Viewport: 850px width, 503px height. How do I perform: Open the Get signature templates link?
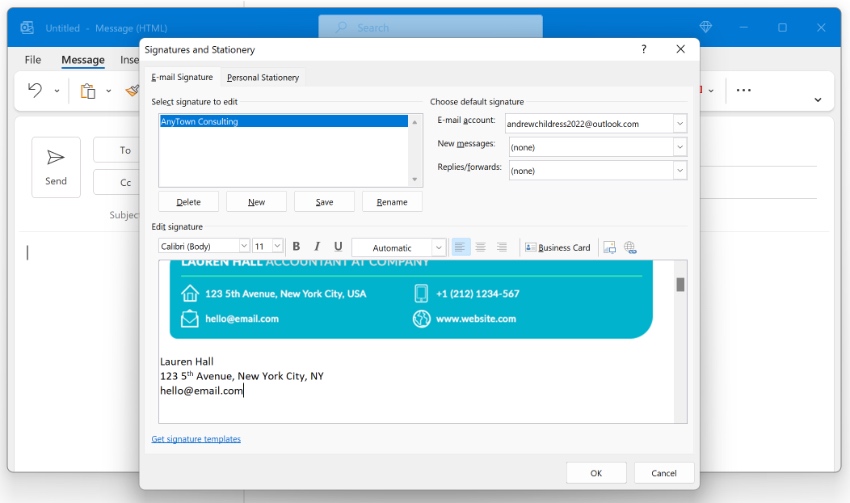click(196, 439)
